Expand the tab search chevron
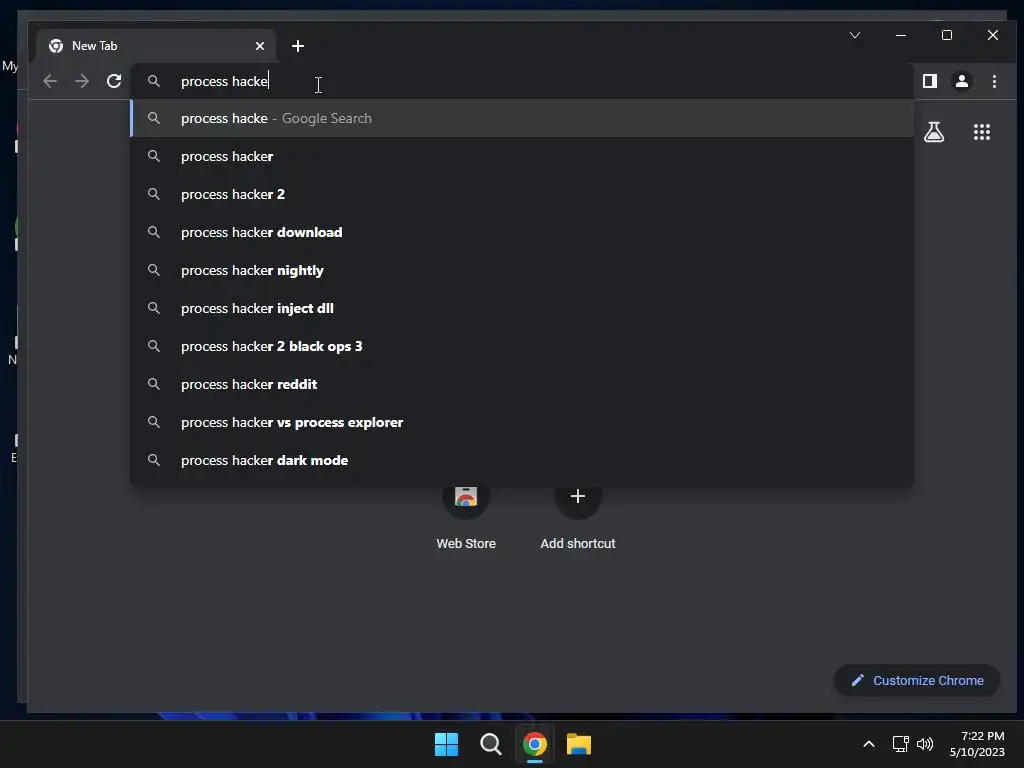The height and width of the screenshot is (768, 1024). pos(855,35)
